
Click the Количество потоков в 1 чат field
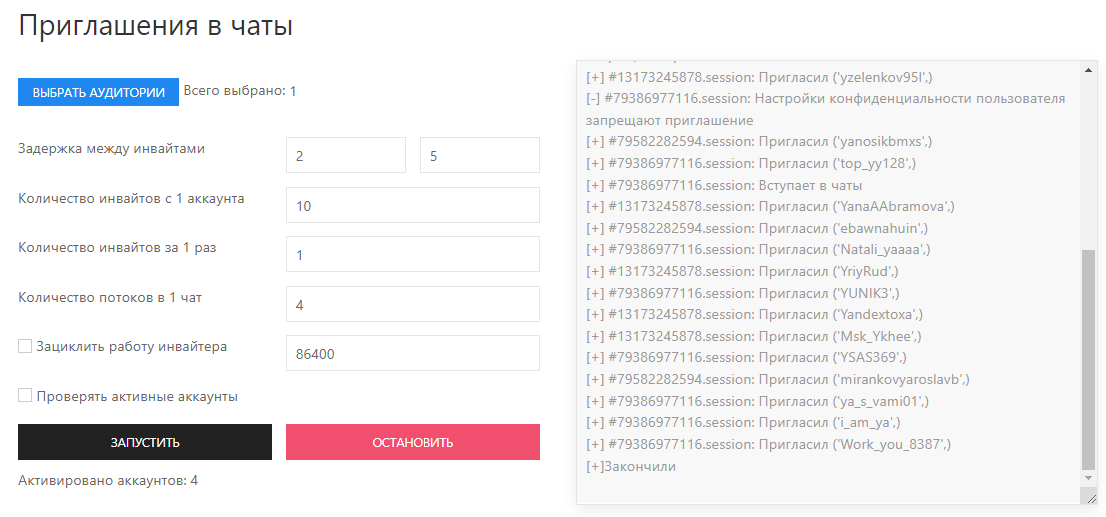pos(412,304)
